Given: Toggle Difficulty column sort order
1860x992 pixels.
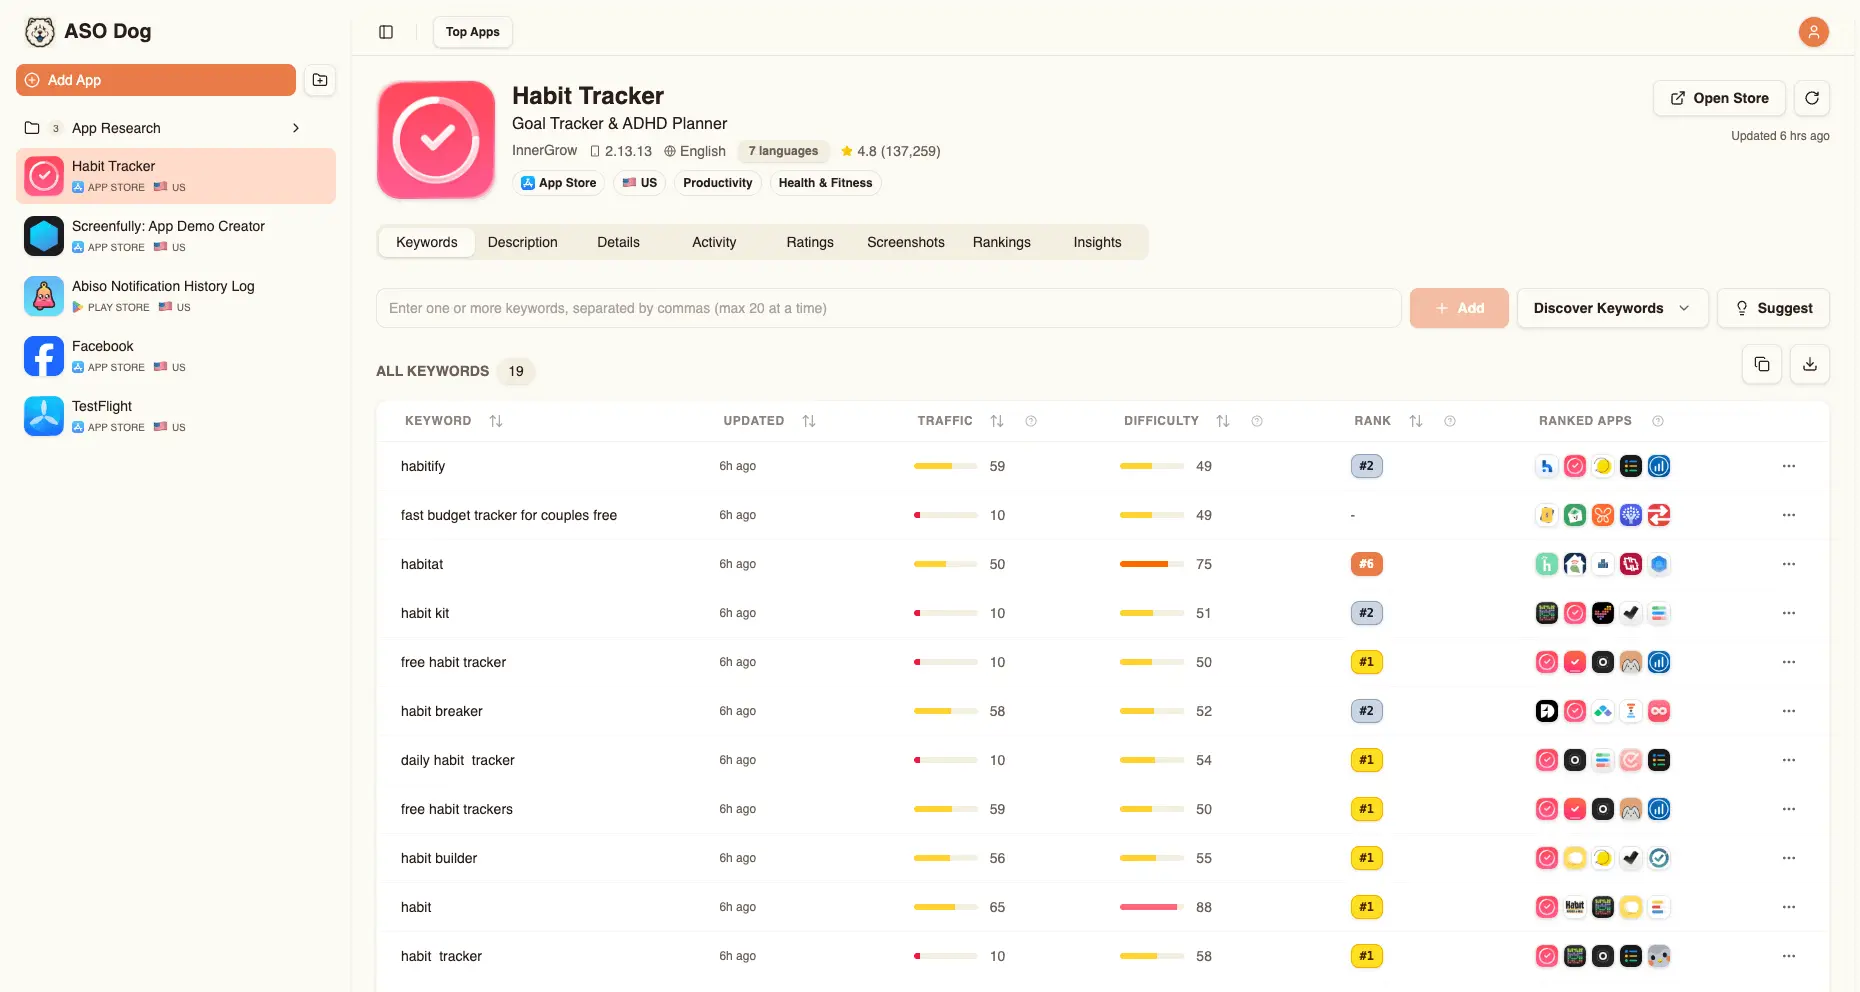Looking at the screenshot, I should click(1222, 421).
